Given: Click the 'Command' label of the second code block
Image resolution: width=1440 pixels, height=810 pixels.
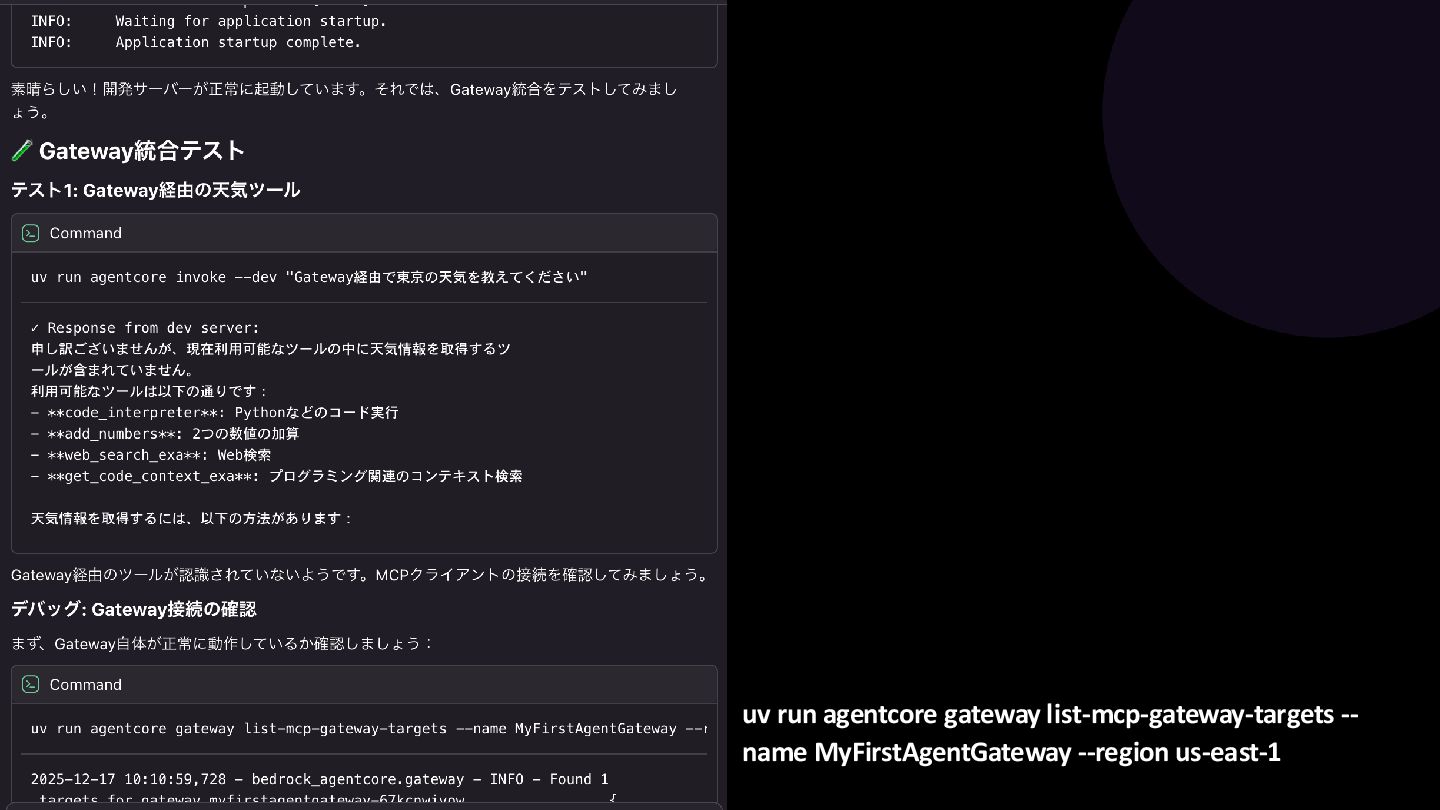Looking at the screenshot, I should click(86, 685).
